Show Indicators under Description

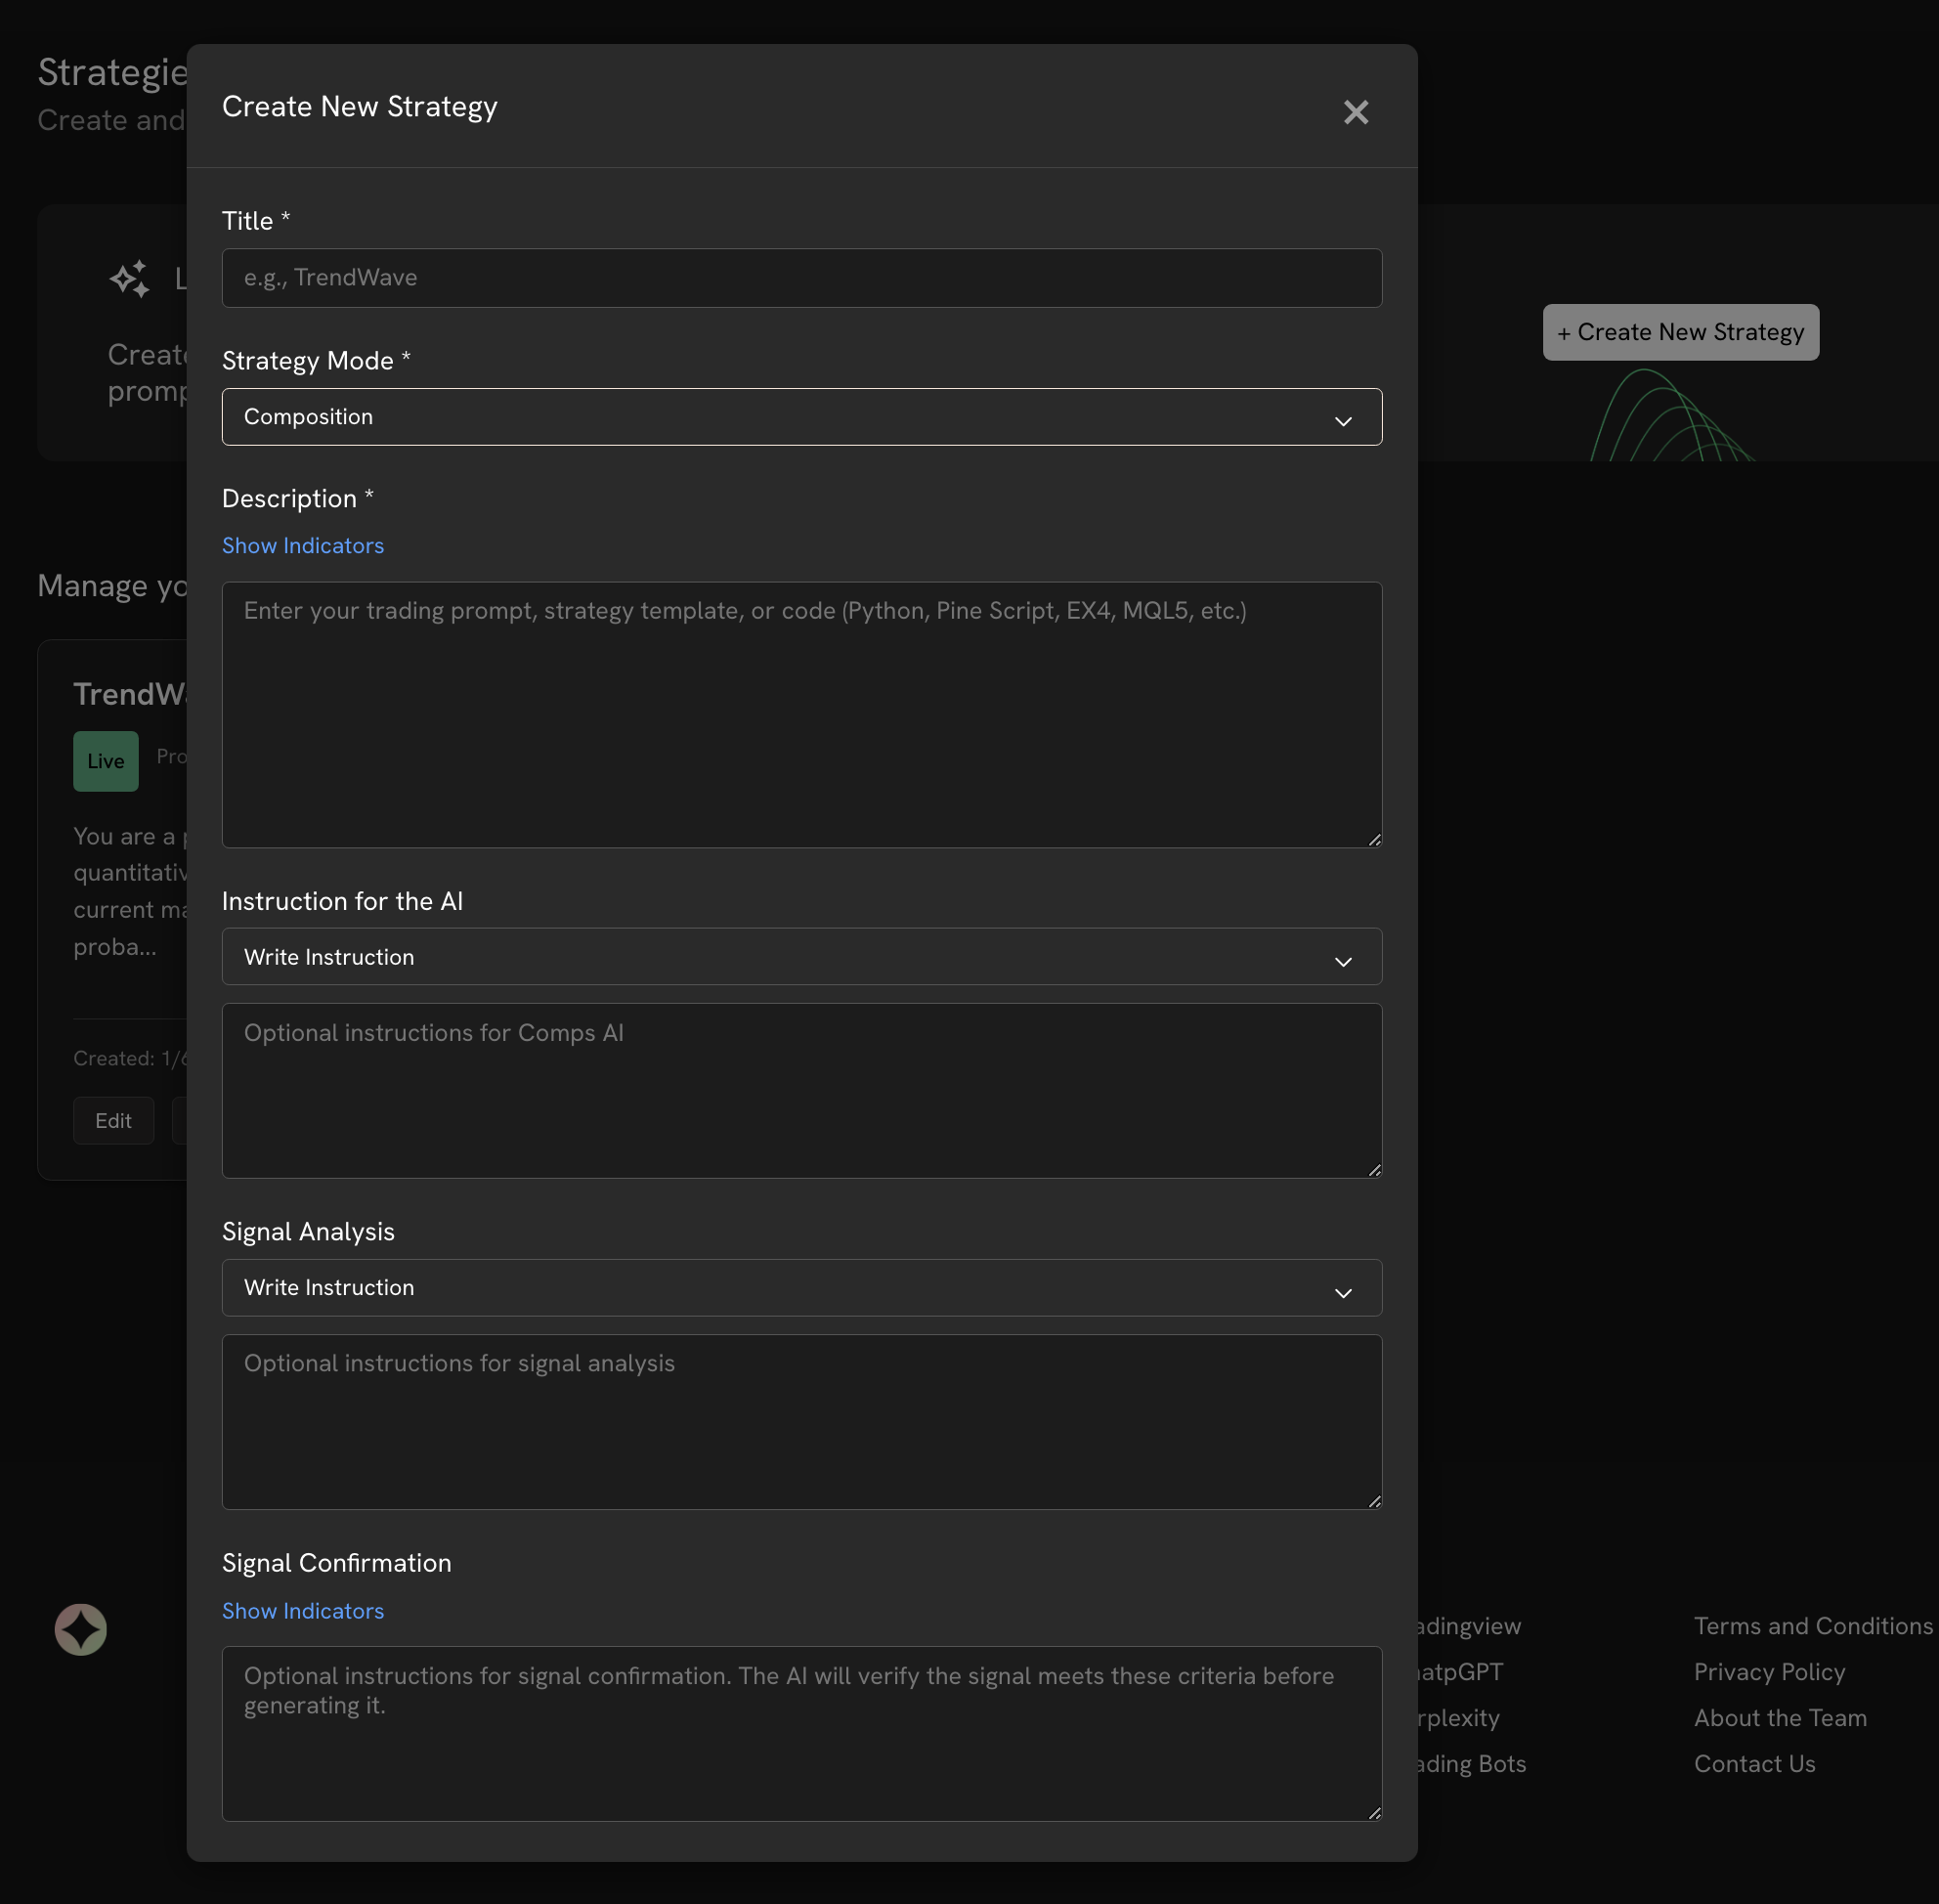[303, 546]
